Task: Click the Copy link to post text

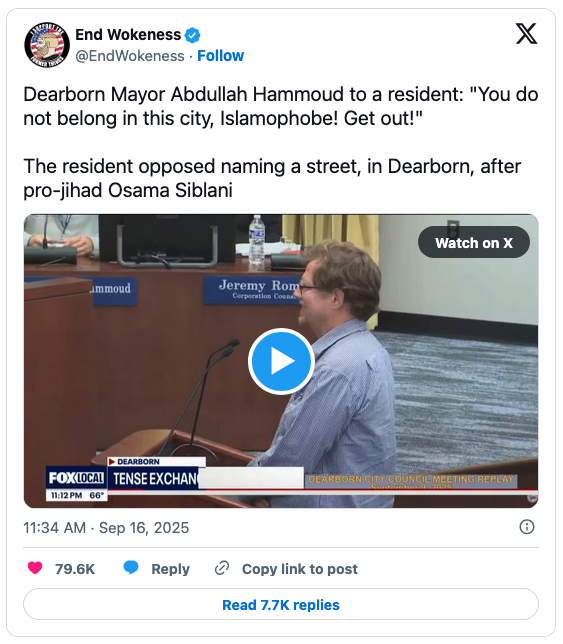Action: coord(300,569)
